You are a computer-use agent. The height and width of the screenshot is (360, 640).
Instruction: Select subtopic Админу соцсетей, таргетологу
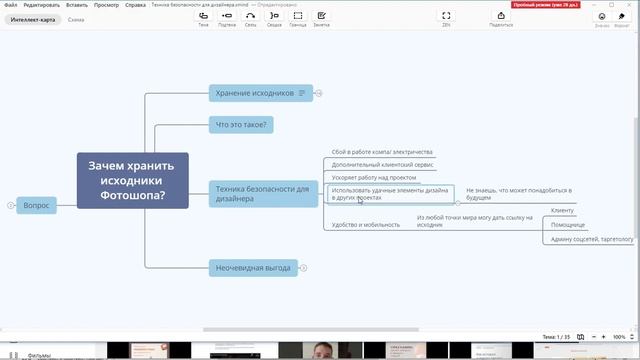pyautogui.click(x=592, y=239)
